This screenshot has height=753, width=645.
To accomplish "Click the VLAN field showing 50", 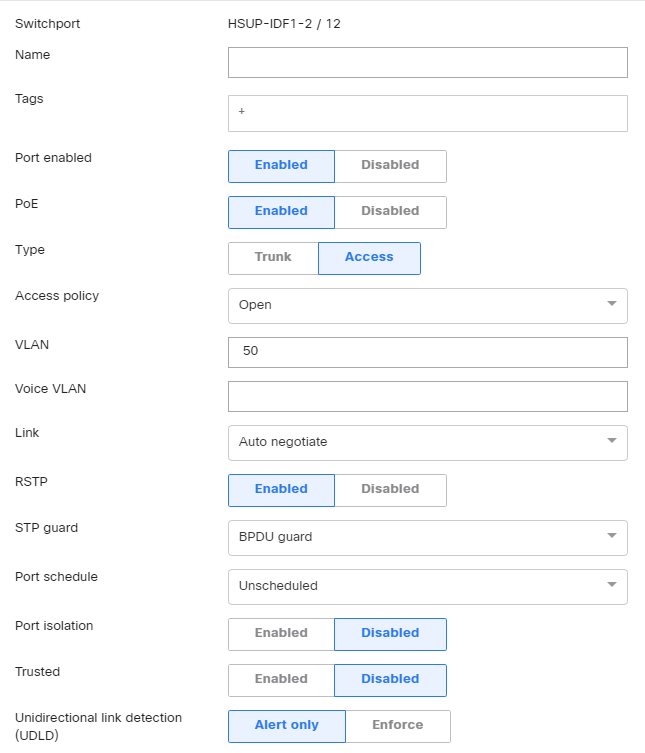I will point(427,352).
